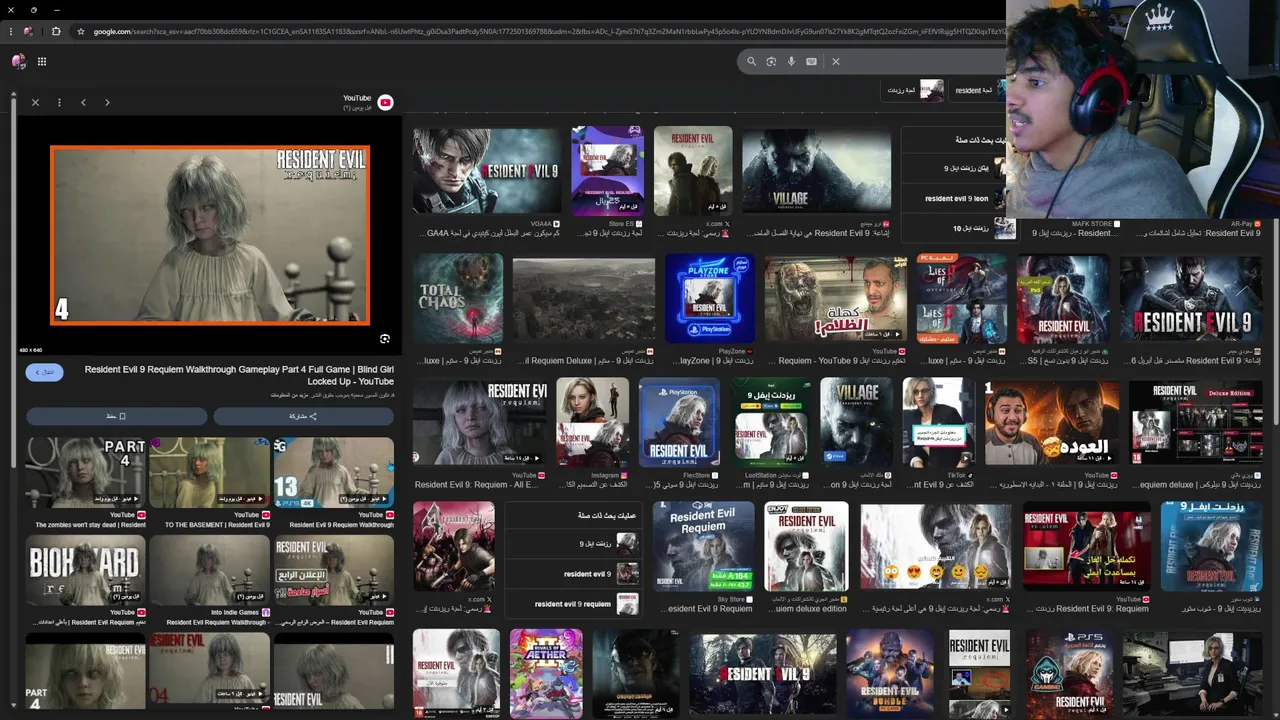Start a search by image with Lens icon
Image resolution: width=1280 pixels, height=720 pixels.
pyautogui.click(x=771, y=61)
